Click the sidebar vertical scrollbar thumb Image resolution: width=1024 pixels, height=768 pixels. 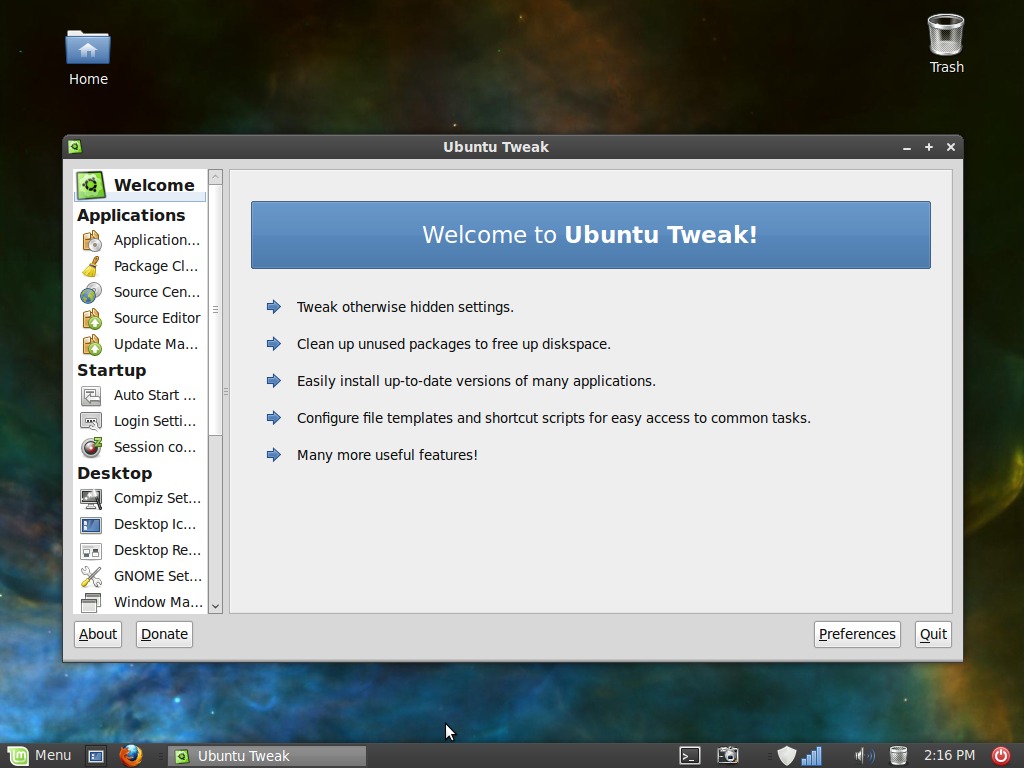216,310
